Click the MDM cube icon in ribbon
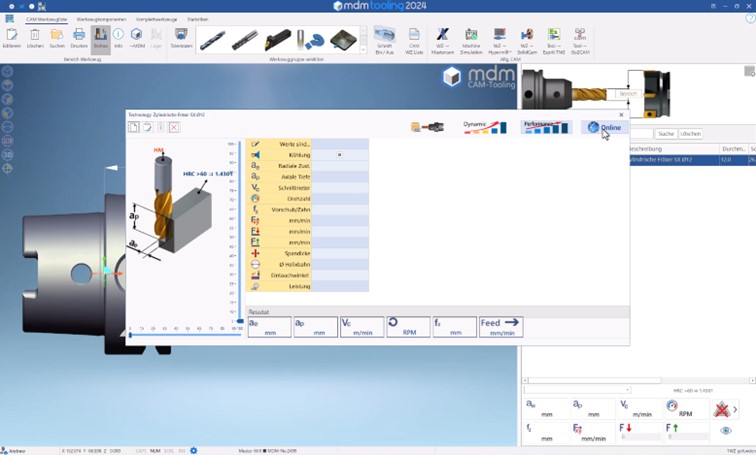 coord(137,38)
